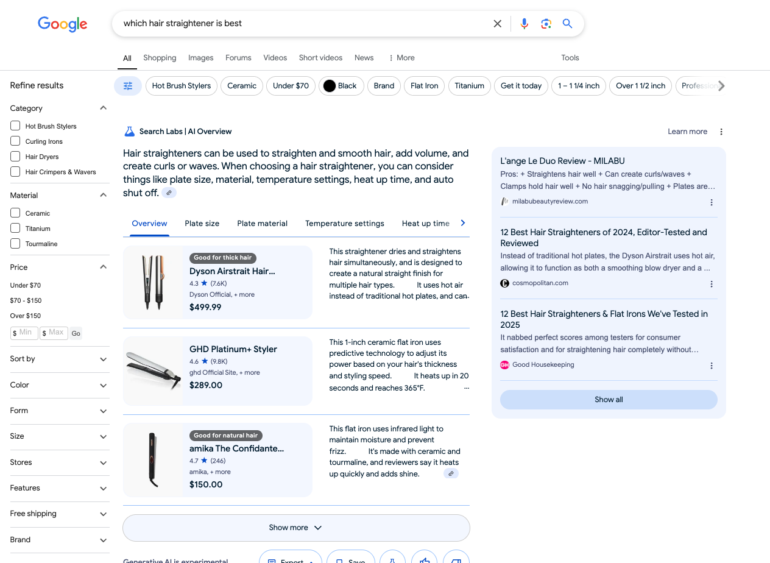
Task: Click the Go button for price range
Action: pyautogui.click(x=76, y=333)
